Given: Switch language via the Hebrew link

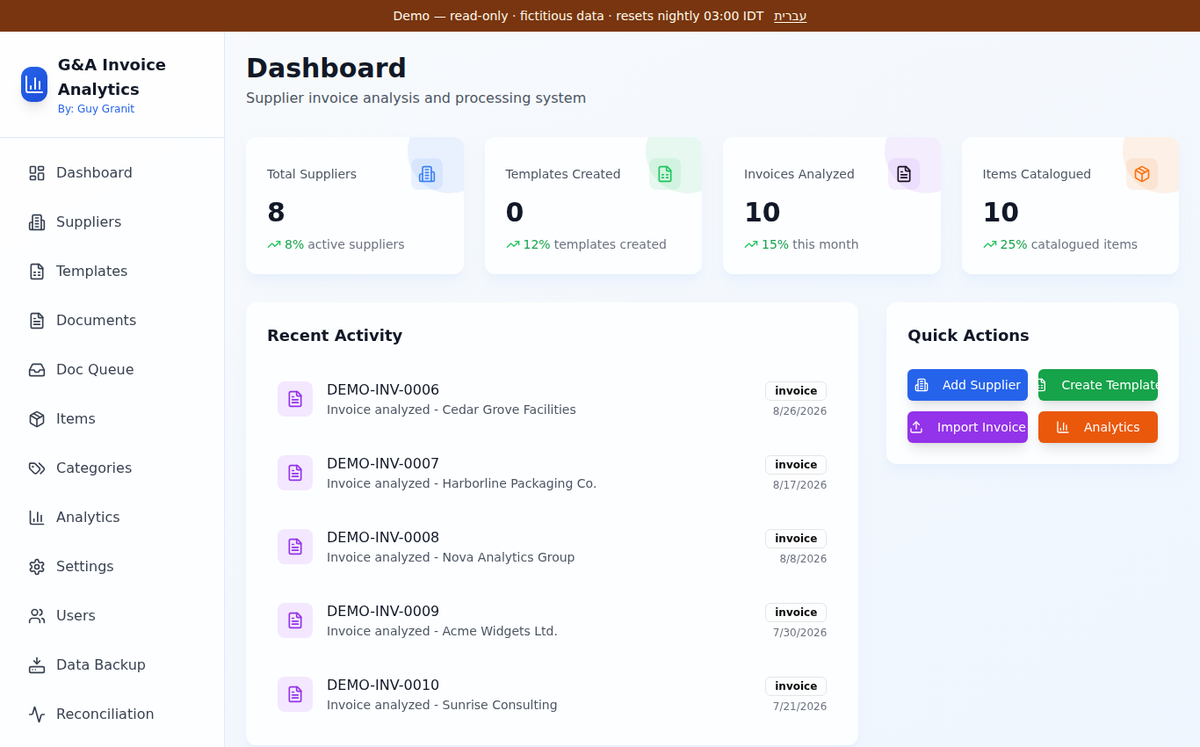Looking at the screenshot, I should [x=790, y=16].
